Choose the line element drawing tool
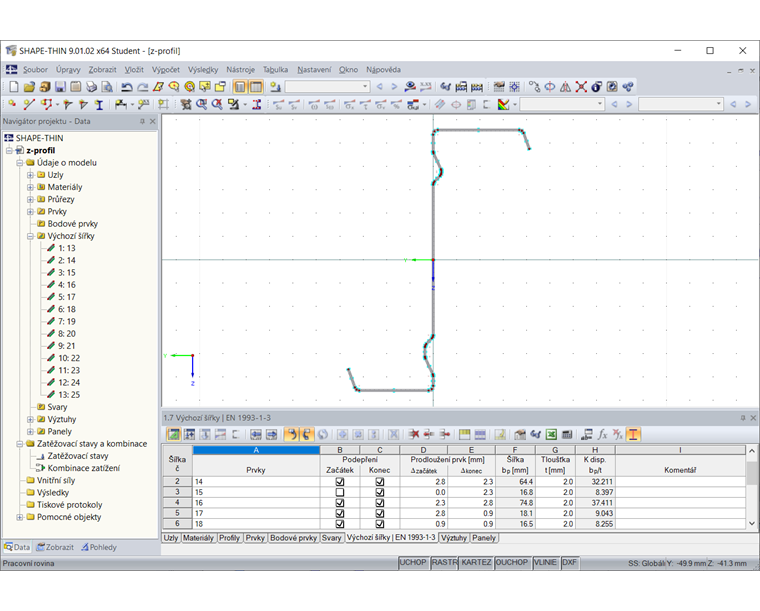 [x=29, y=104]
